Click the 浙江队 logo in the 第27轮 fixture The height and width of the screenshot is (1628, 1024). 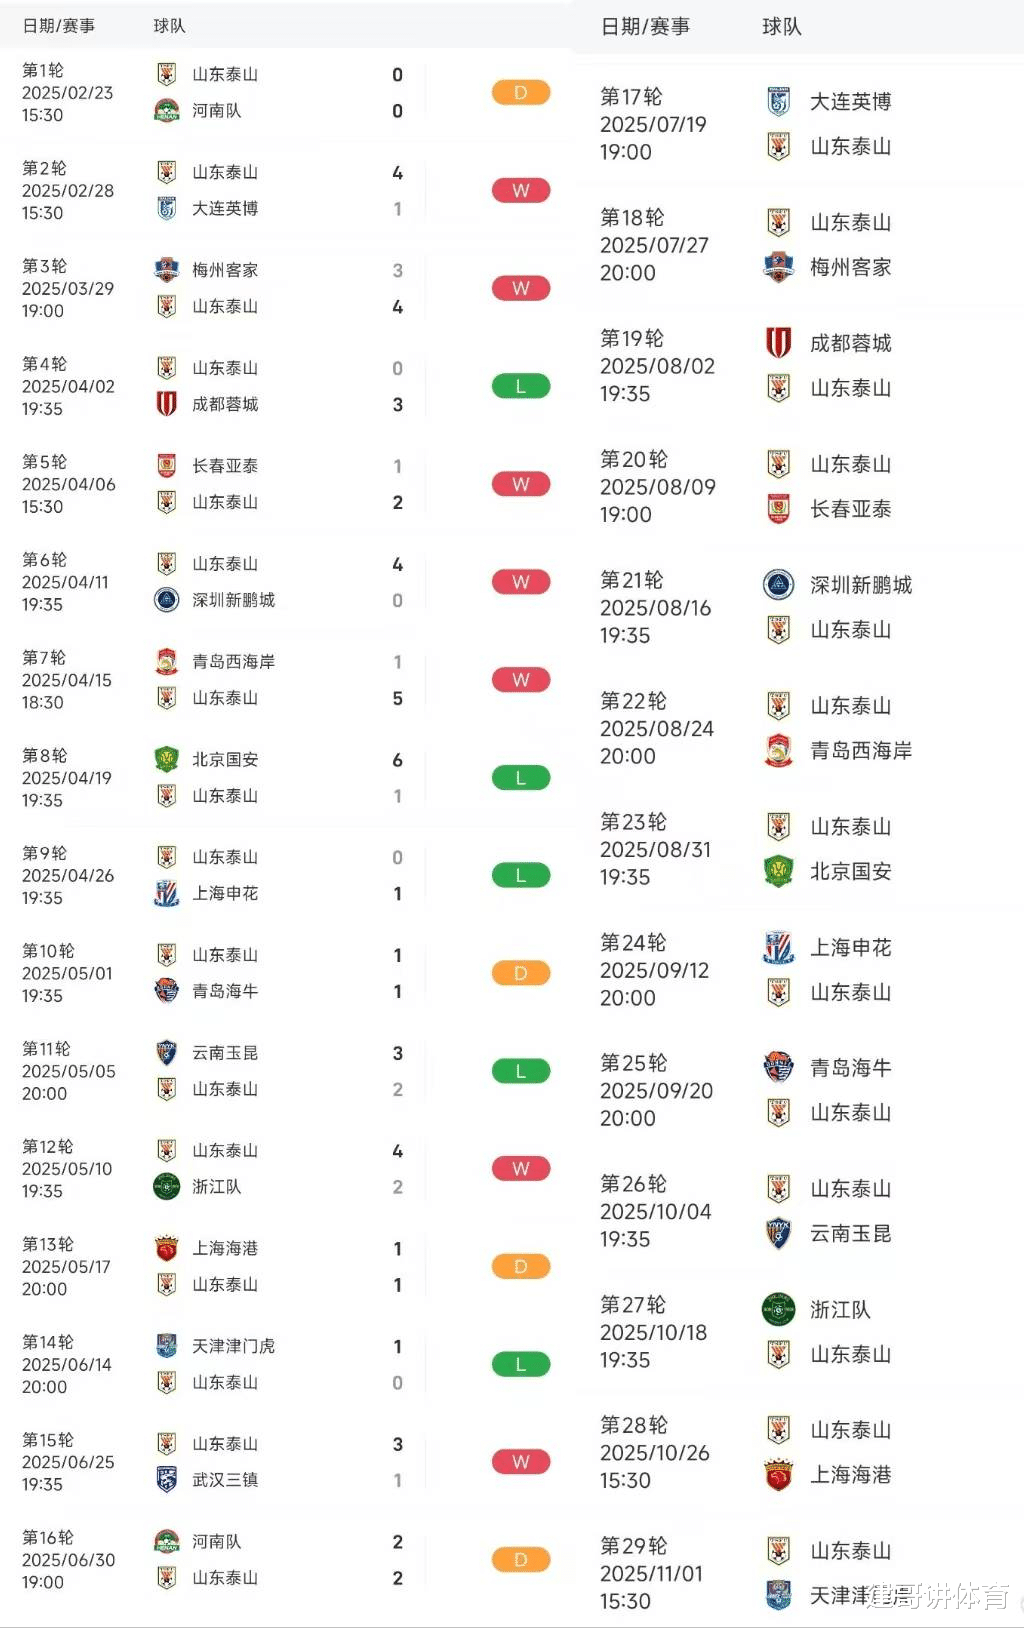coord(779,1310)
